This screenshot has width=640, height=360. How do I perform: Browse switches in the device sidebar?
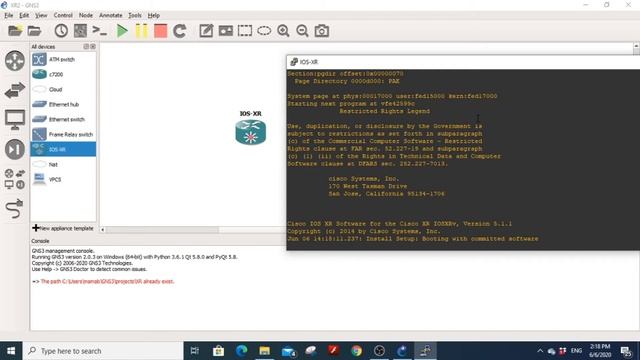[15, 90]
